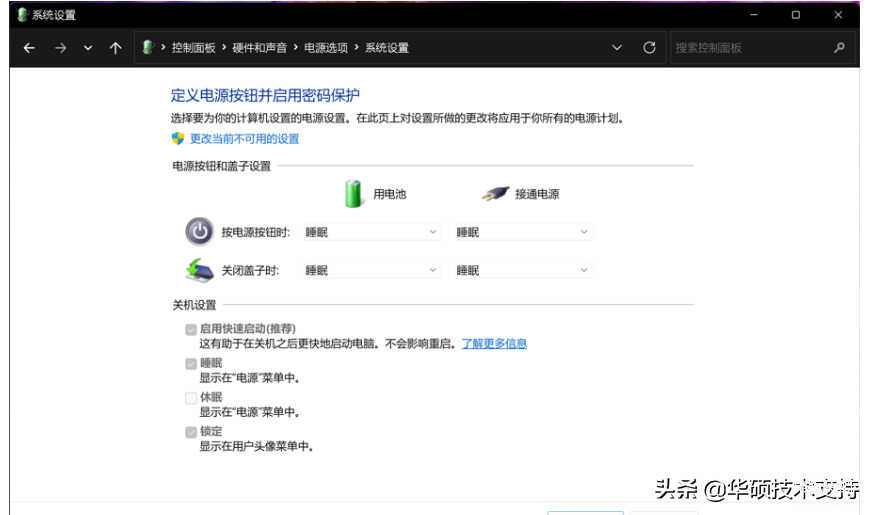Click the battery icon in address bar
This screenshot has width=874, height=515.
[147, 47]
